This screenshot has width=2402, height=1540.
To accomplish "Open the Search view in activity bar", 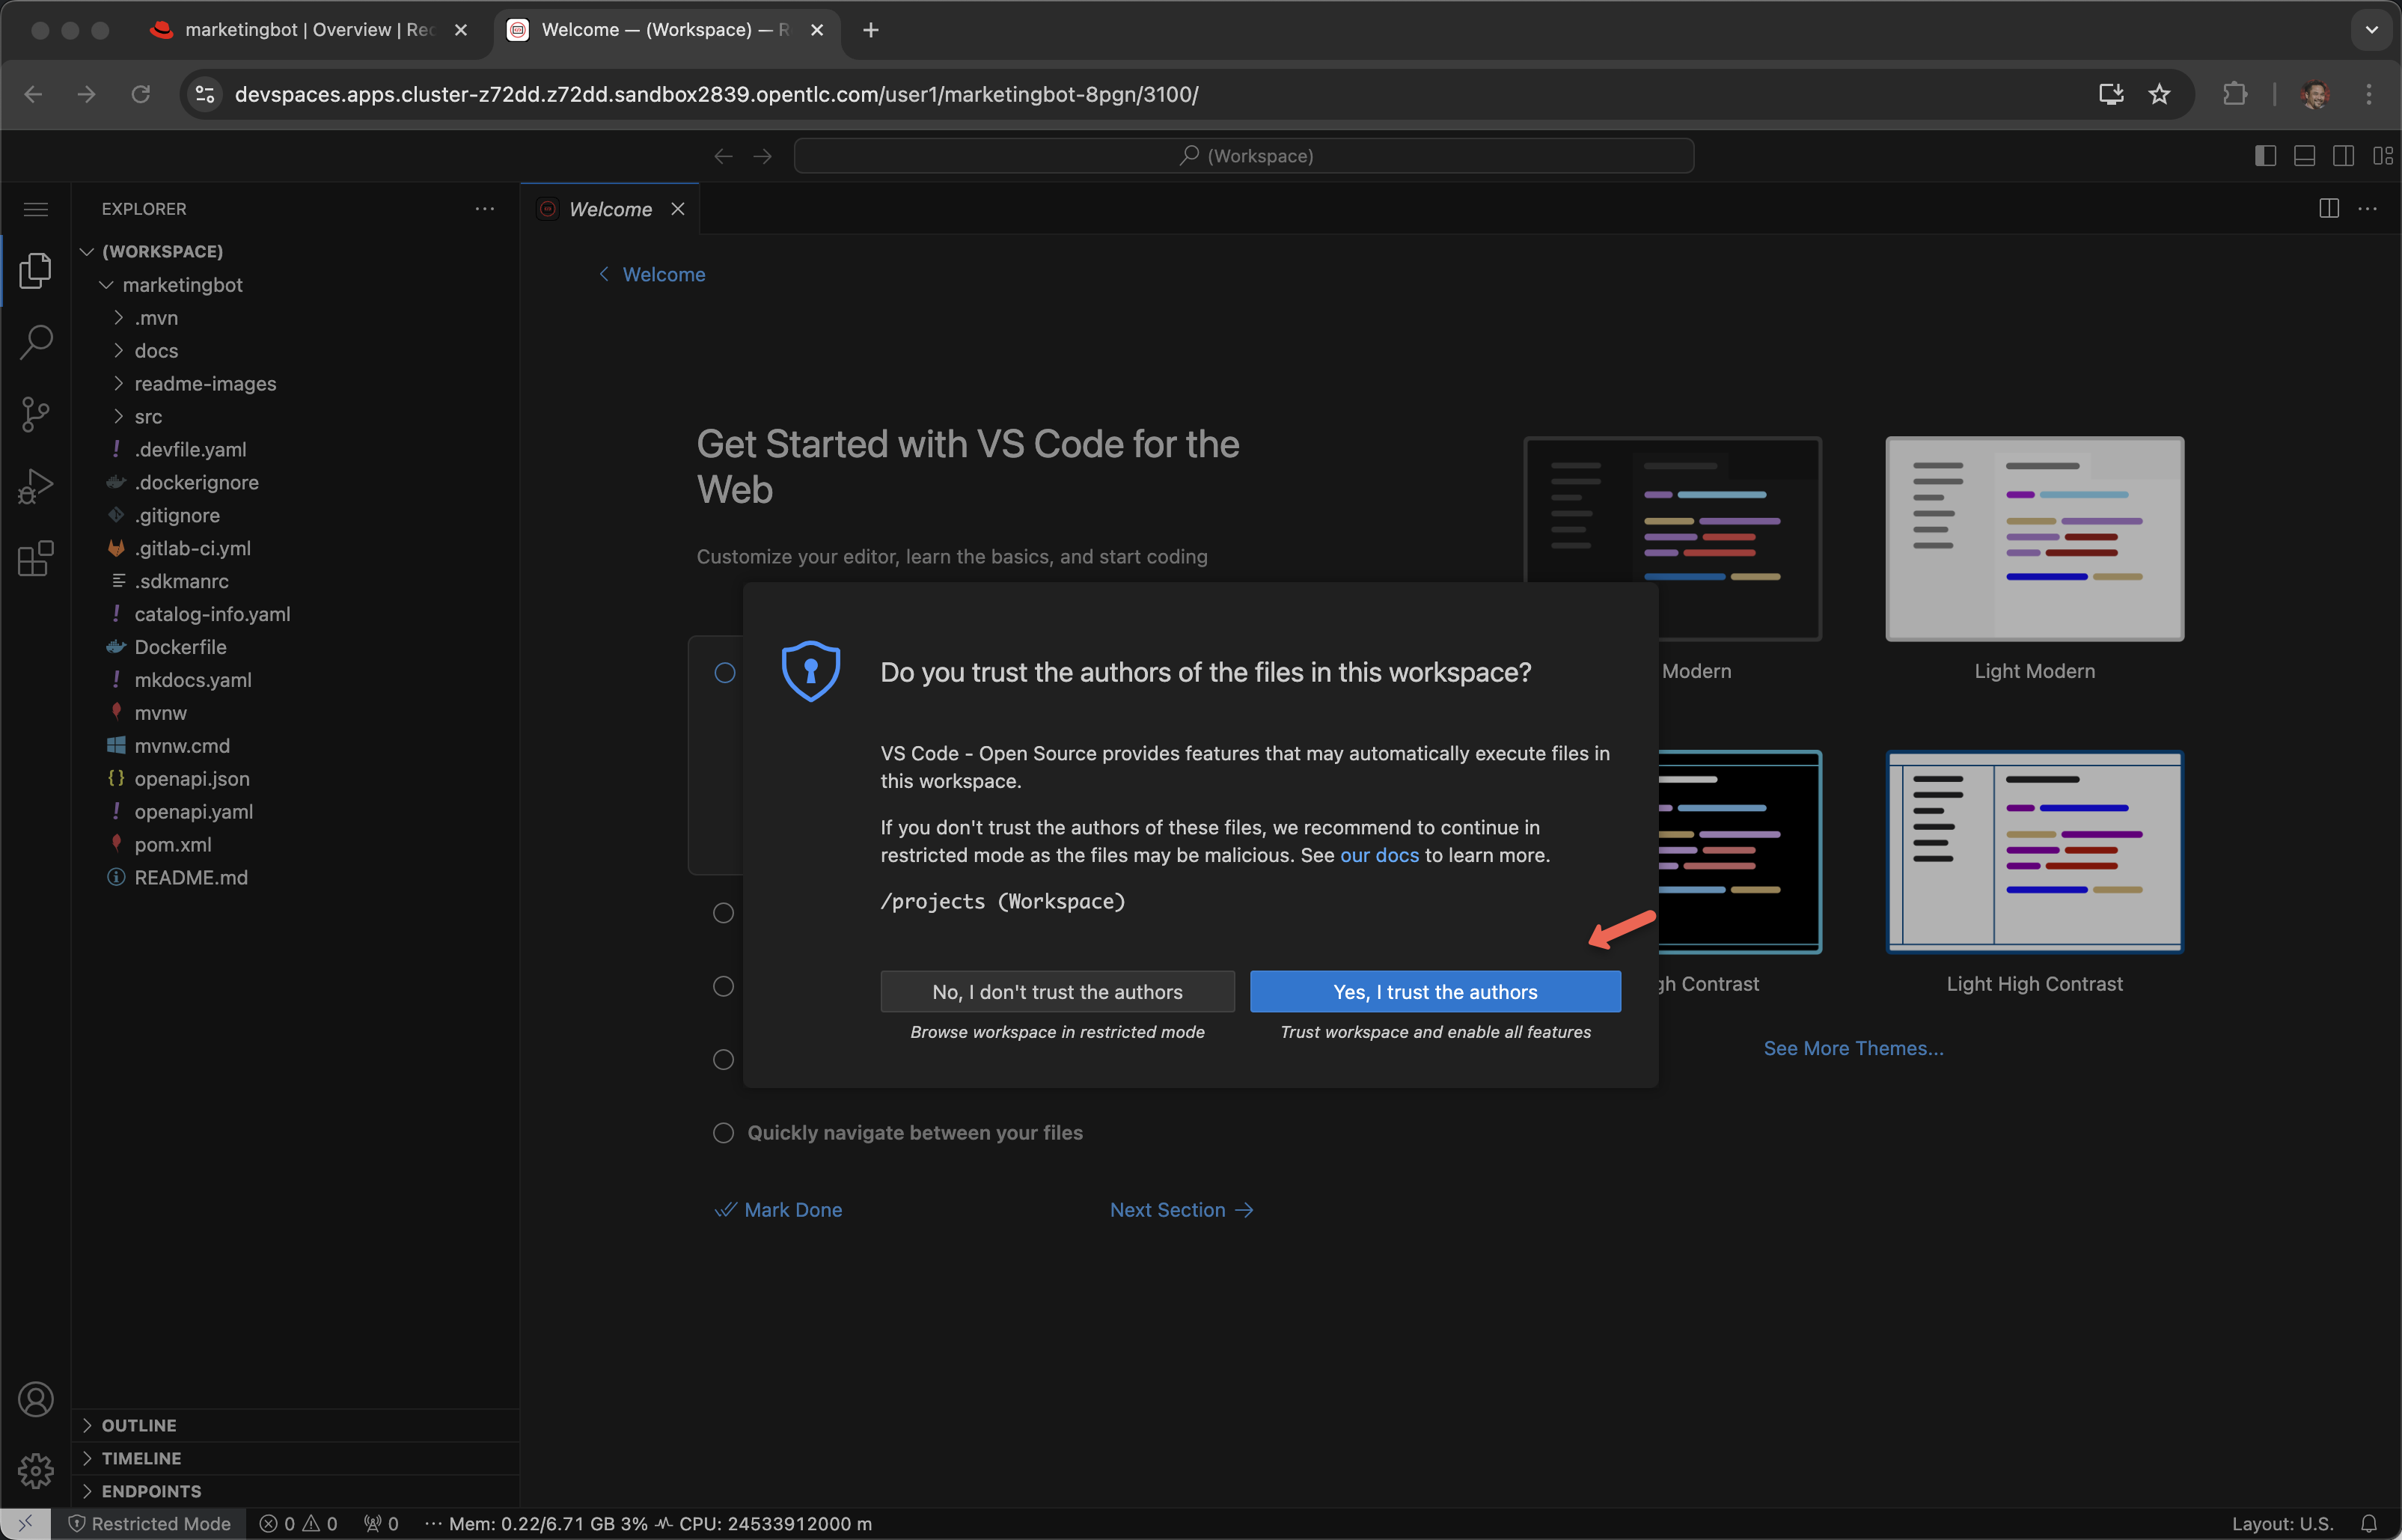I will [36, 342].
